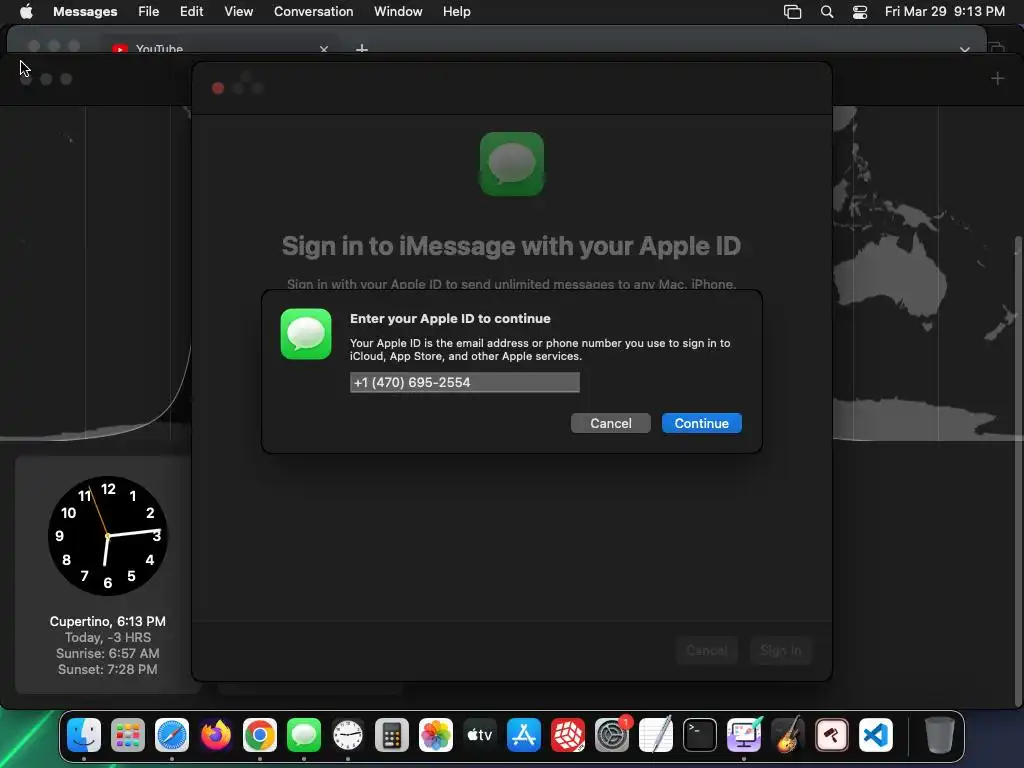Open the Messages app menu
1024x768 pixels.
85,12
